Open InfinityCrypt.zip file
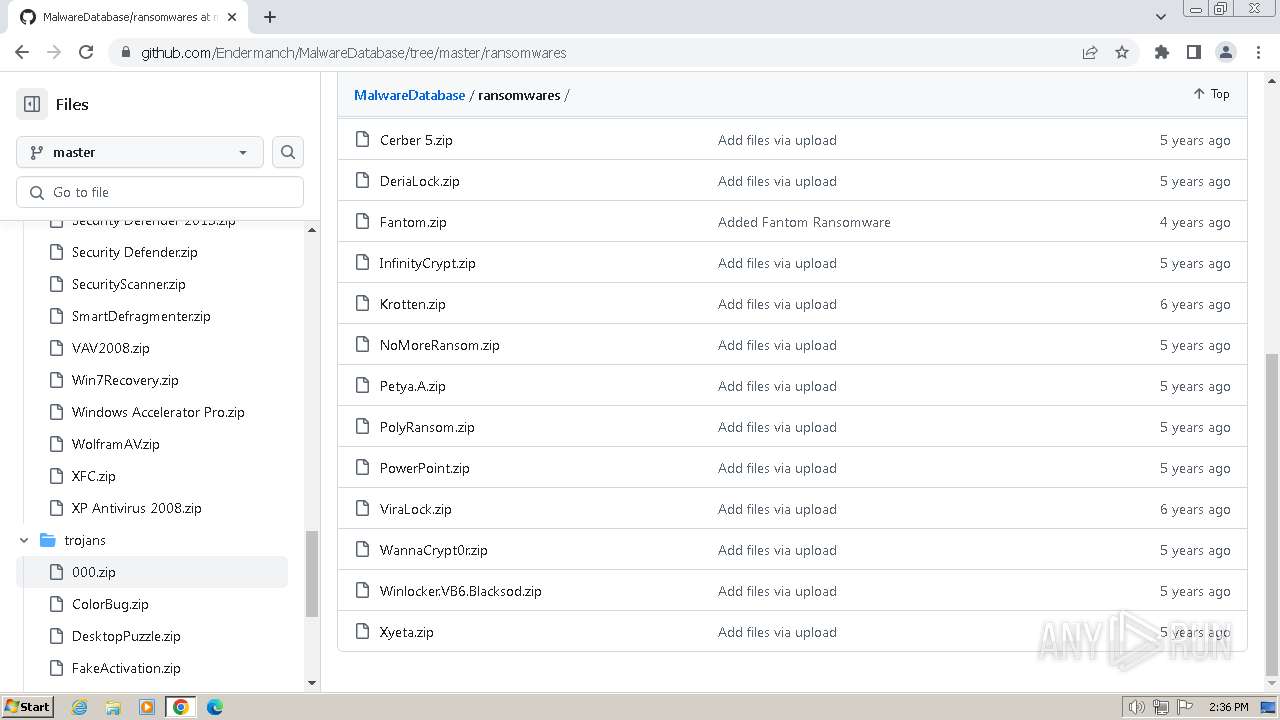Image resolution: width=1280 pixels, height=720 pixels. pyautogui.click(x=428, y=263)
